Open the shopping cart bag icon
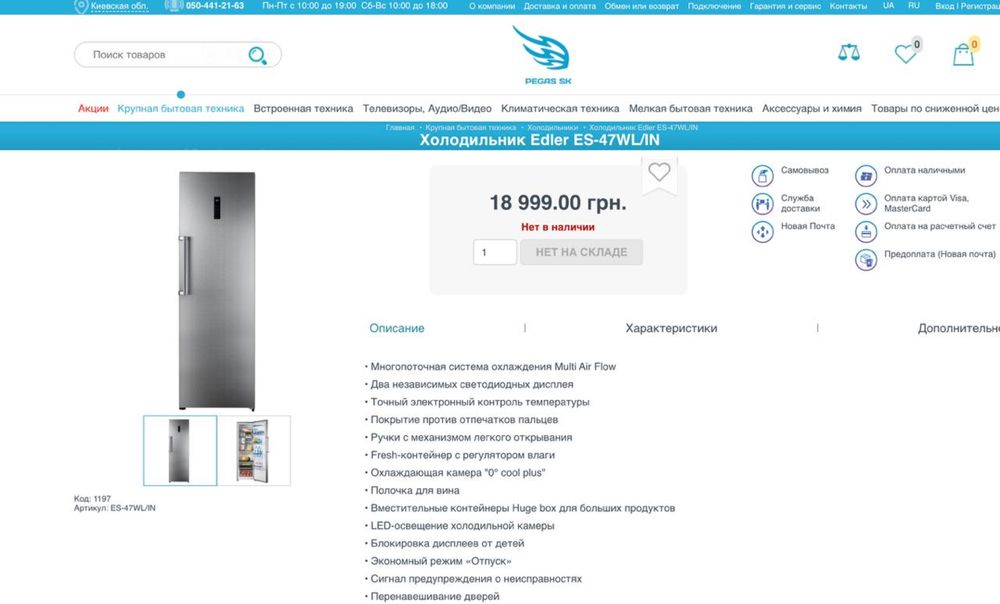Image resolution: width=1000 pixels, height=604 pixels. [963, 55]
